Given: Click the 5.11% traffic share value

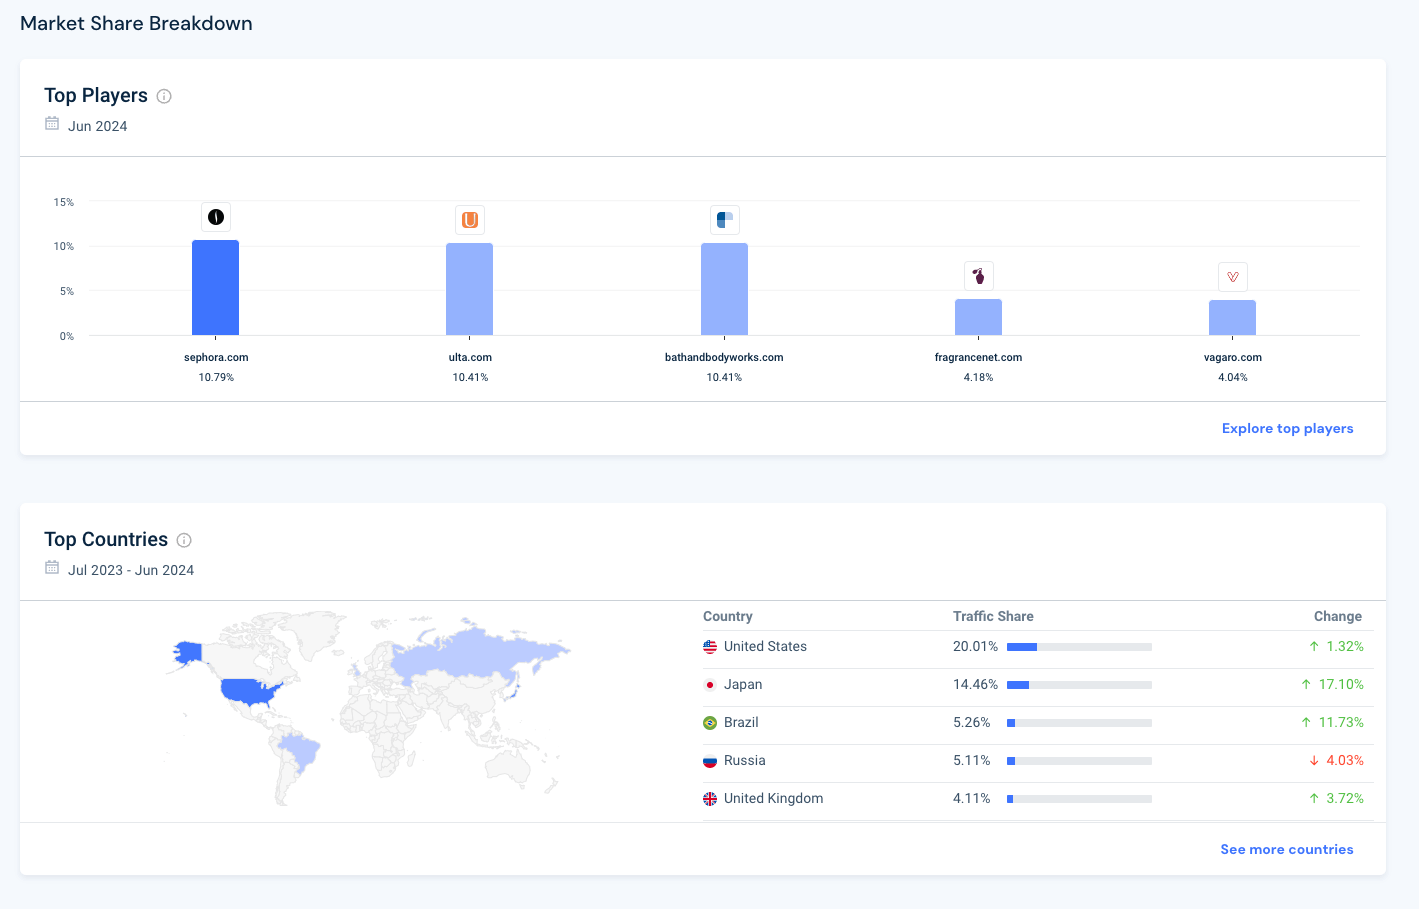Looking at the screenshot, I should click(x=972, y=761).
